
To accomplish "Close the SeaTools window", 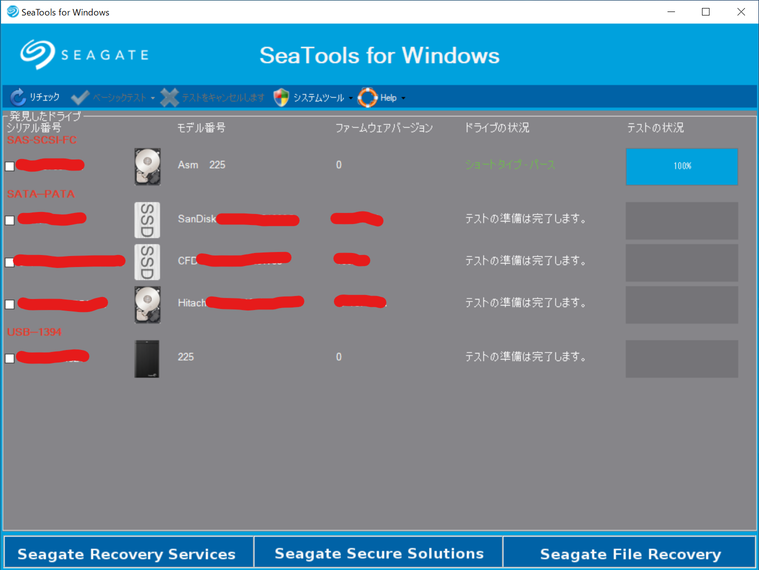I will 741,12.
